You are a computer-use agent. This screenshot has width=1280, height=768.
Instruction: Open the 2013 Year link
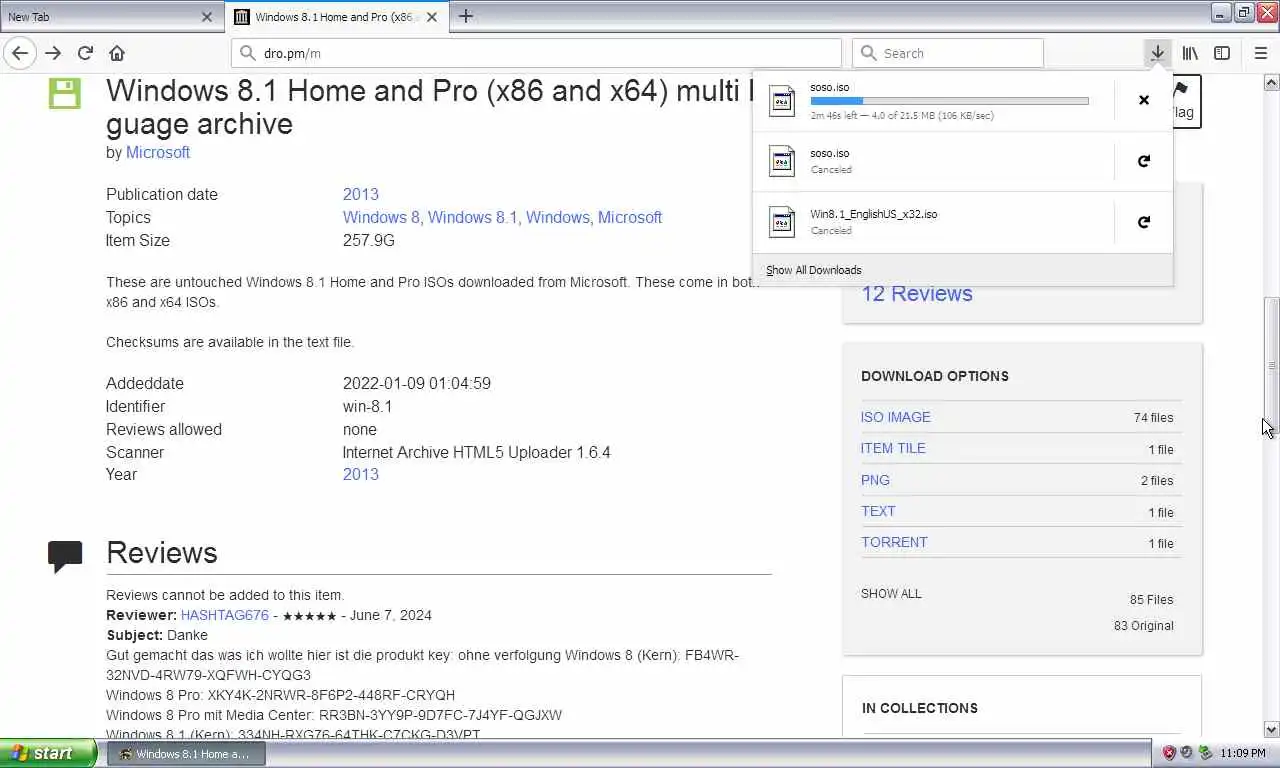[x=361, y=474]
